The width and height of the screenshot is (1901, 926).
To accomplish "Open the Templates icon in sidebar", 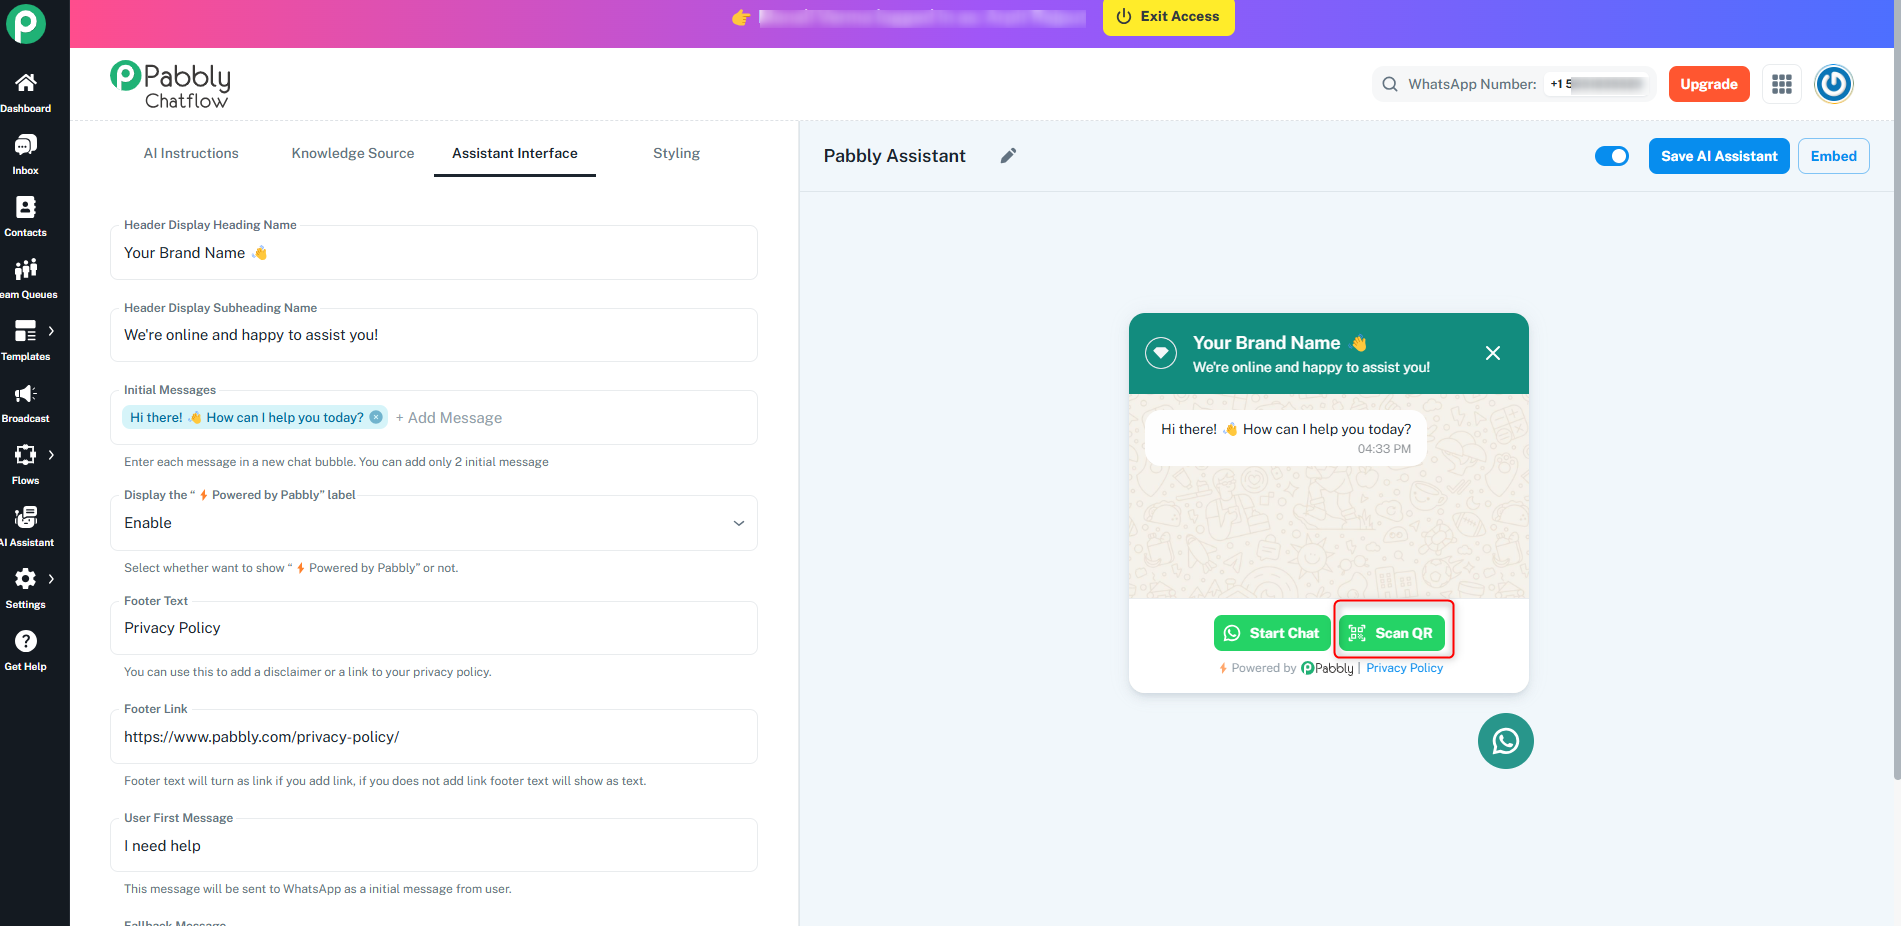I will point(26,331).
